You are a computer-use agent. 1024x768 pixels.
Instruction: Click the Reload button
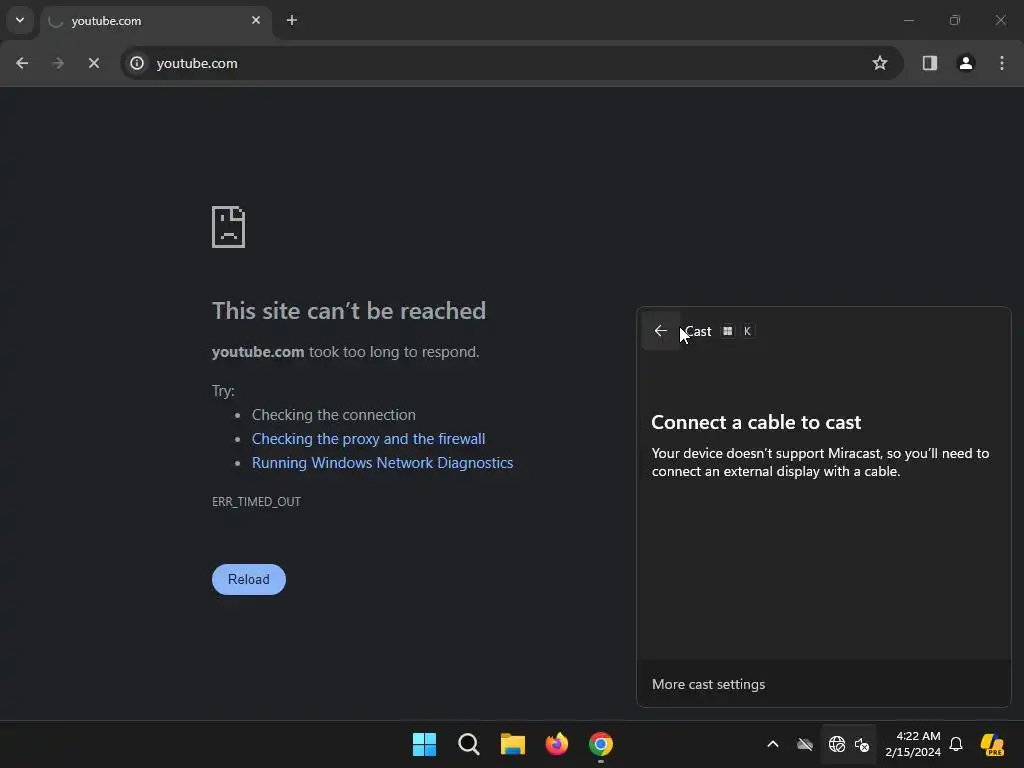pyautogui.click(x=249, y=579)
